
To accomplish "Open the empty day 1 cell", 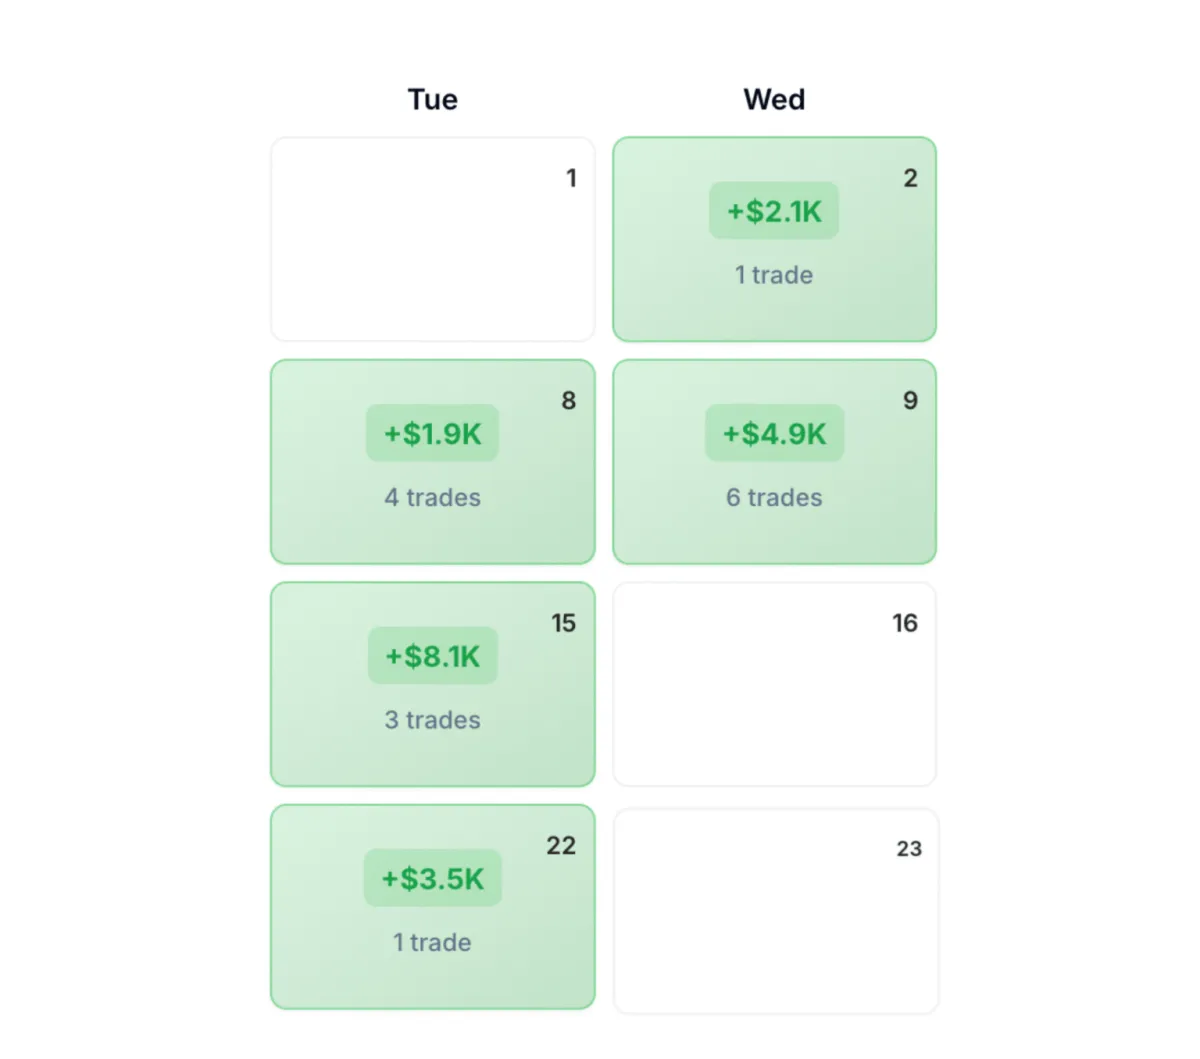I will pos(433,240).
